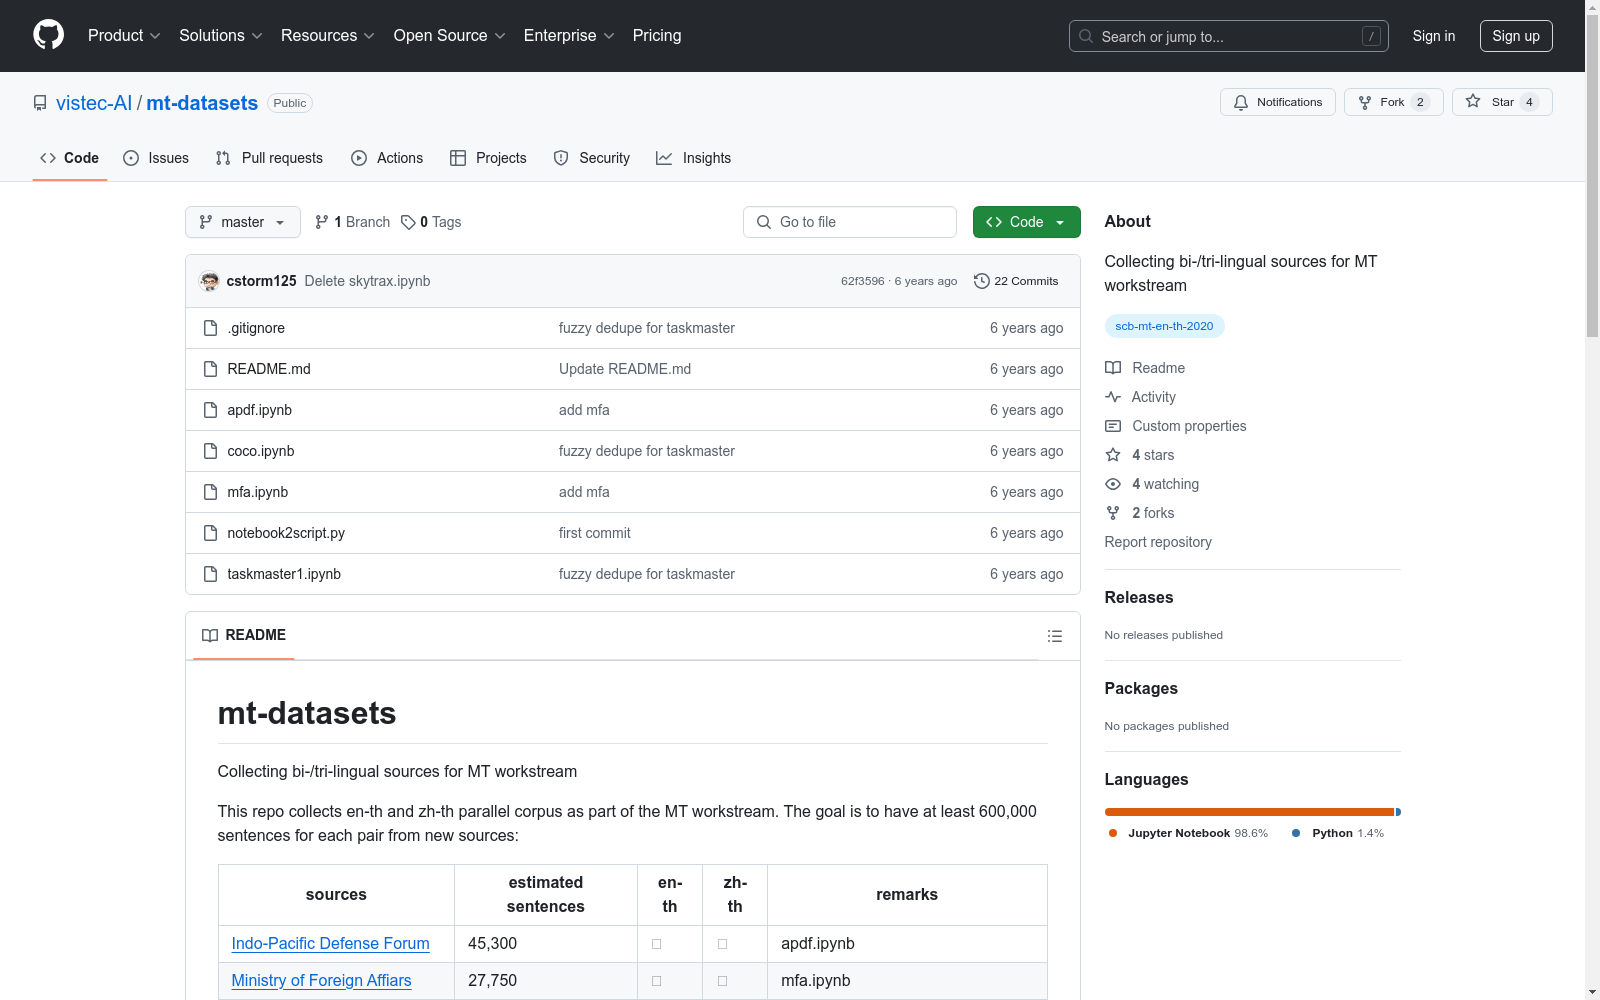The width and height of the screenshot is (1600, 1000).
Task: Click the pulse icon beside Activity
Action: tap(1113, 397)
